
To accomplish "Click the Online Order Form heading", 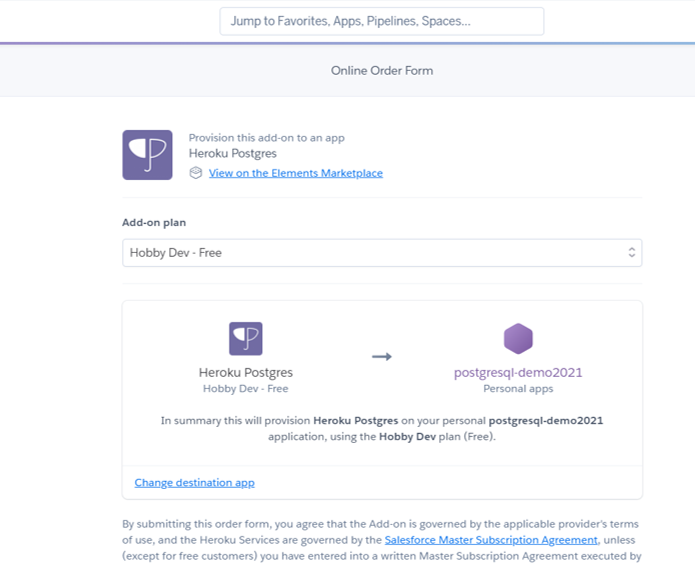I will pyautogui.click(x=382, y=70).
